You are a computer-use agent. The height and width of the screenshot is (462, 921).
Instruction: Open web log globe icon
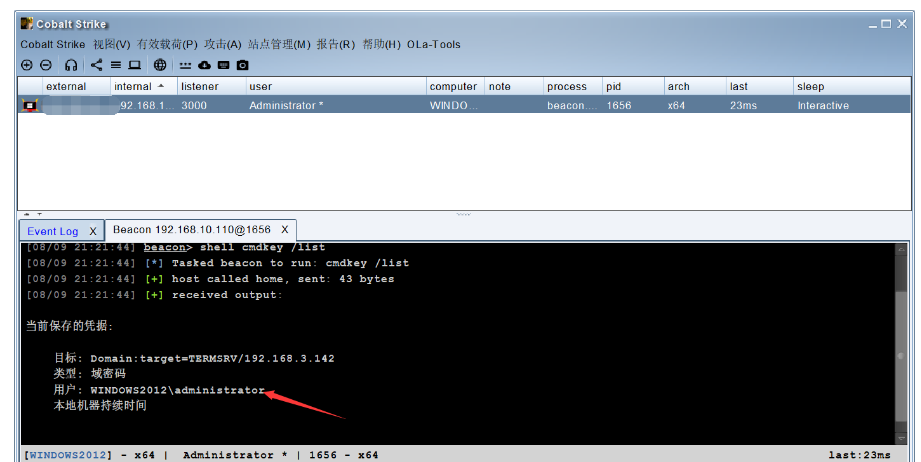pyautogui.click(x=160, y=65)
